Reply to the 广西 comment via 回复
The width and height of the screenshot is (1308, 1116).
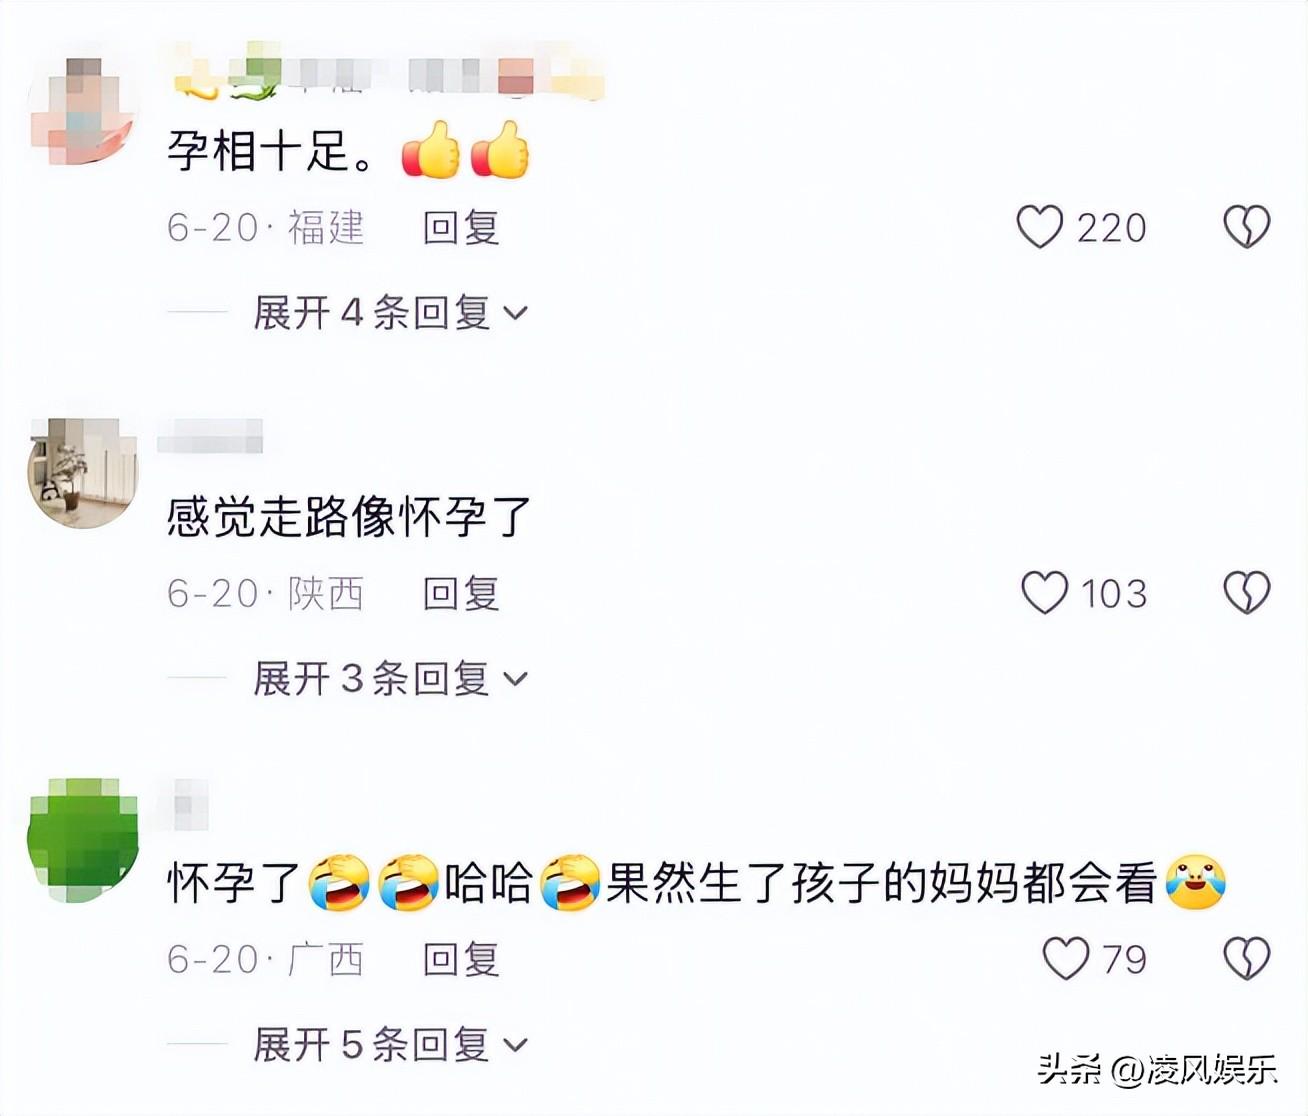point(461,960)
